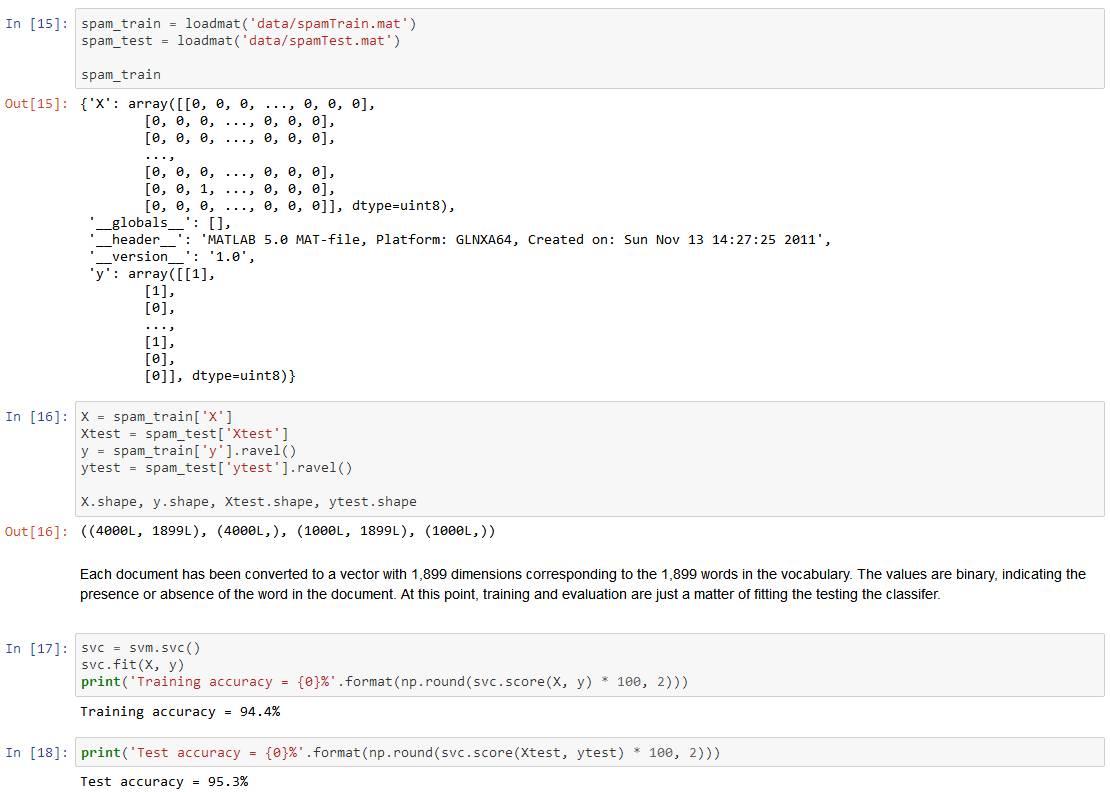This screenshot has width=1110, height=792.
Task: Click the shapes tuple output of cell 16
Action: 287,531
